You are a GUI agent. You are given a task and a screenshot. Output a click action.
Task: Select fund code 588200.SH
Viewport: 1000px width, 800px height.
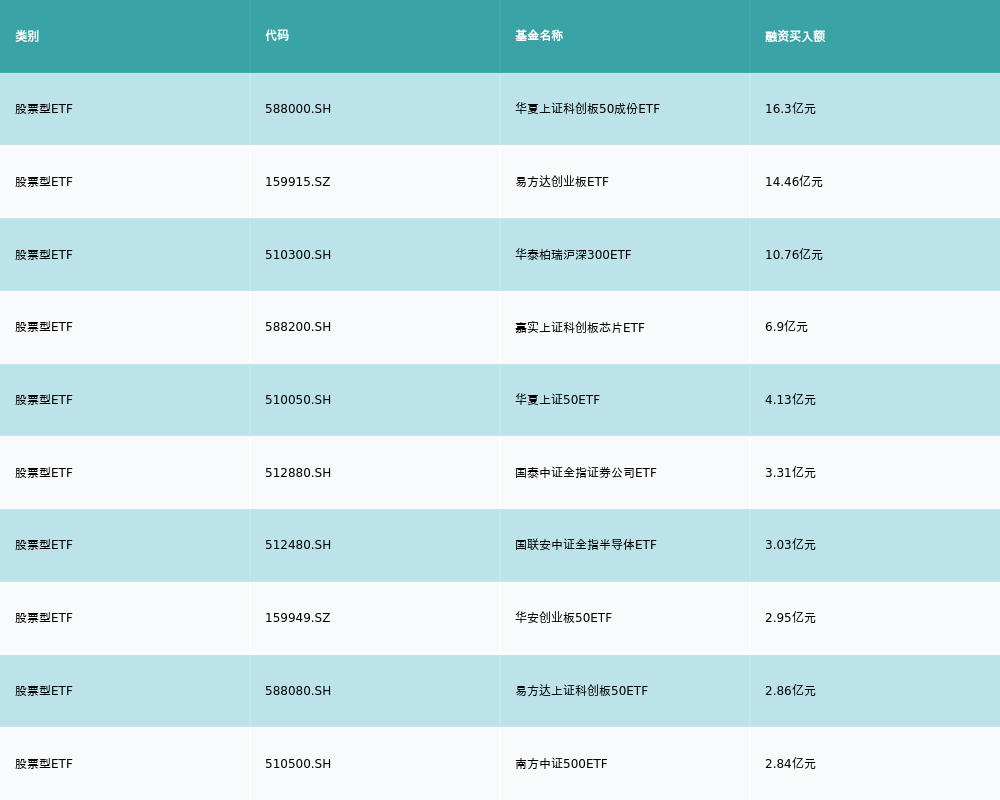click(298, 327)
